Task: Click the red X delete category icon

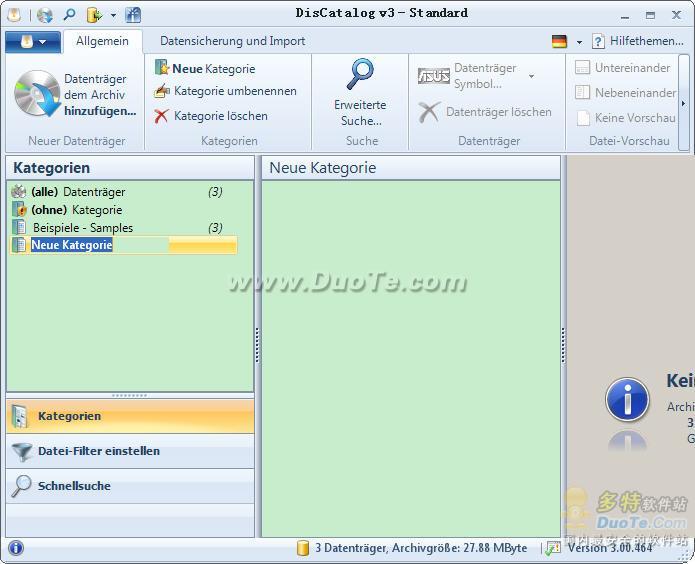Action: 161,116
